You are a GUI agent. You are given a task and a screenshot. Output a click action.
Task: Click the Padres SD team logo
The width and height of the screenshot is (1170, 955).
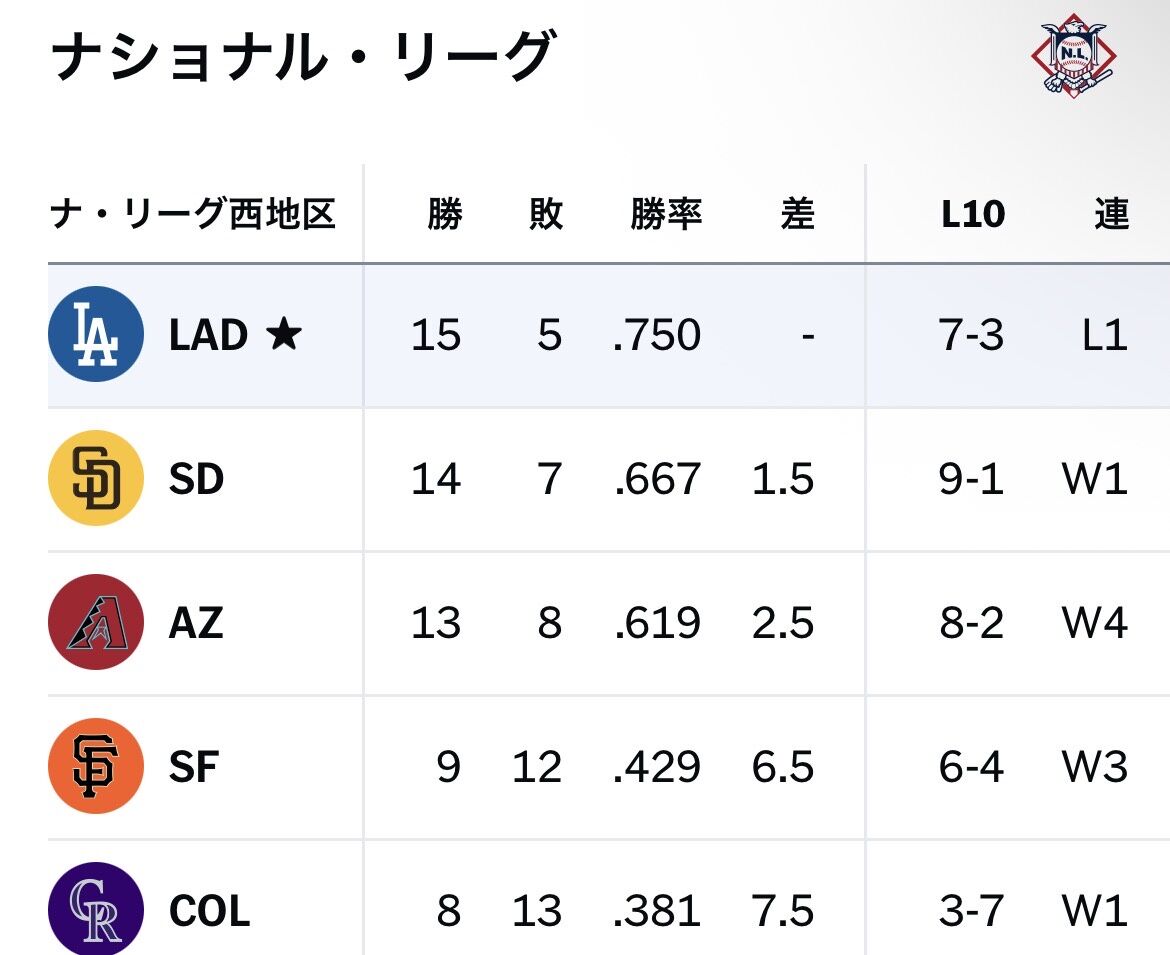[x=96, y=478]
